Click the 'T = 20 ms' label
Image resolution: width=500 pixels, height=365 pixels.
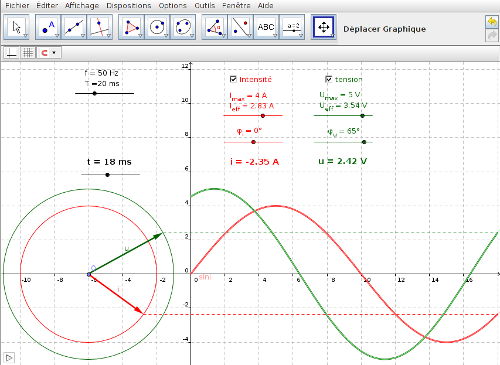(102, 83)
